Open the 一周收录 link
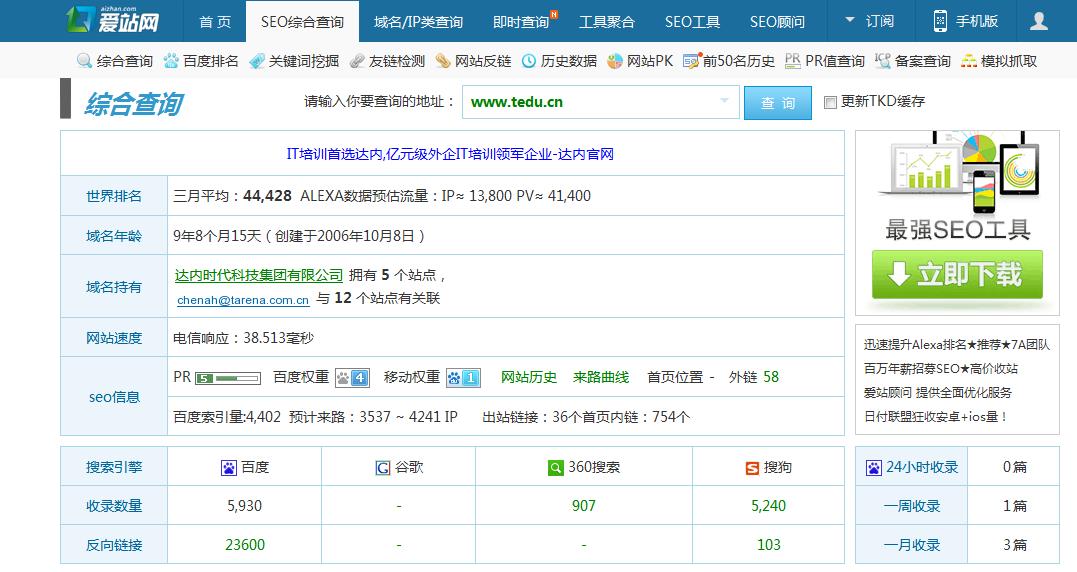Viewport: 1077px width, 572px height. 911,506
